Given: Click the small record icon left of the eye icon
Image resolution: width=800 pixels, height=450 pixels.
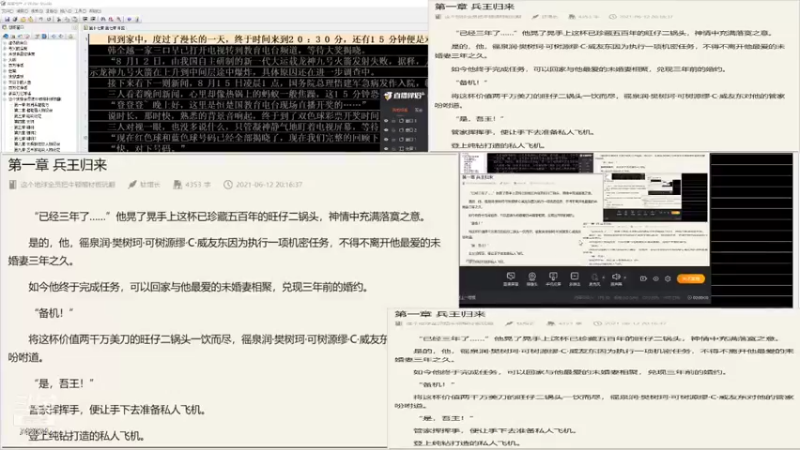Looking at the screenshot, I should (643, 279).
